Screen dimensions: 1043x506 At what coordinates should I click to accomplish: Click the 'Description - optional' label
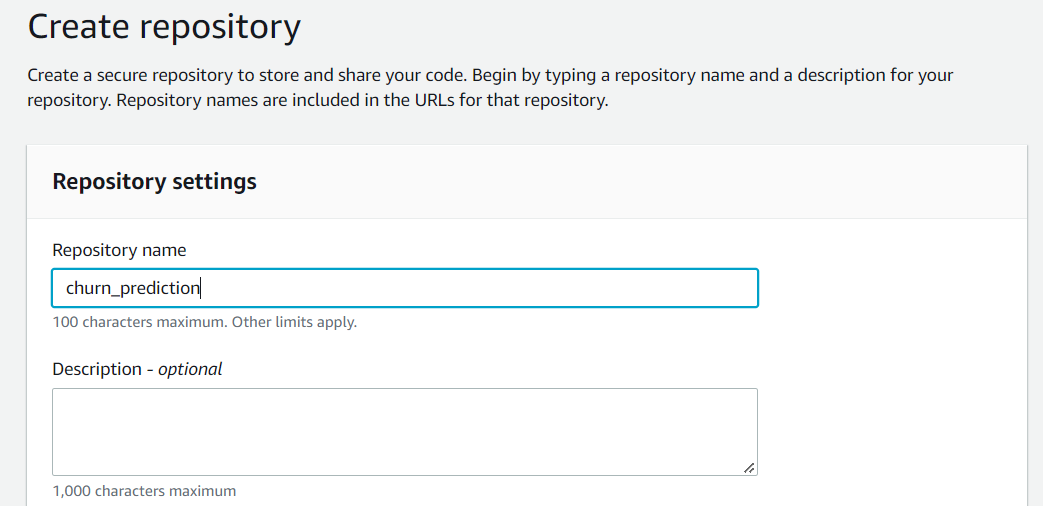click(x=137, y=368)
